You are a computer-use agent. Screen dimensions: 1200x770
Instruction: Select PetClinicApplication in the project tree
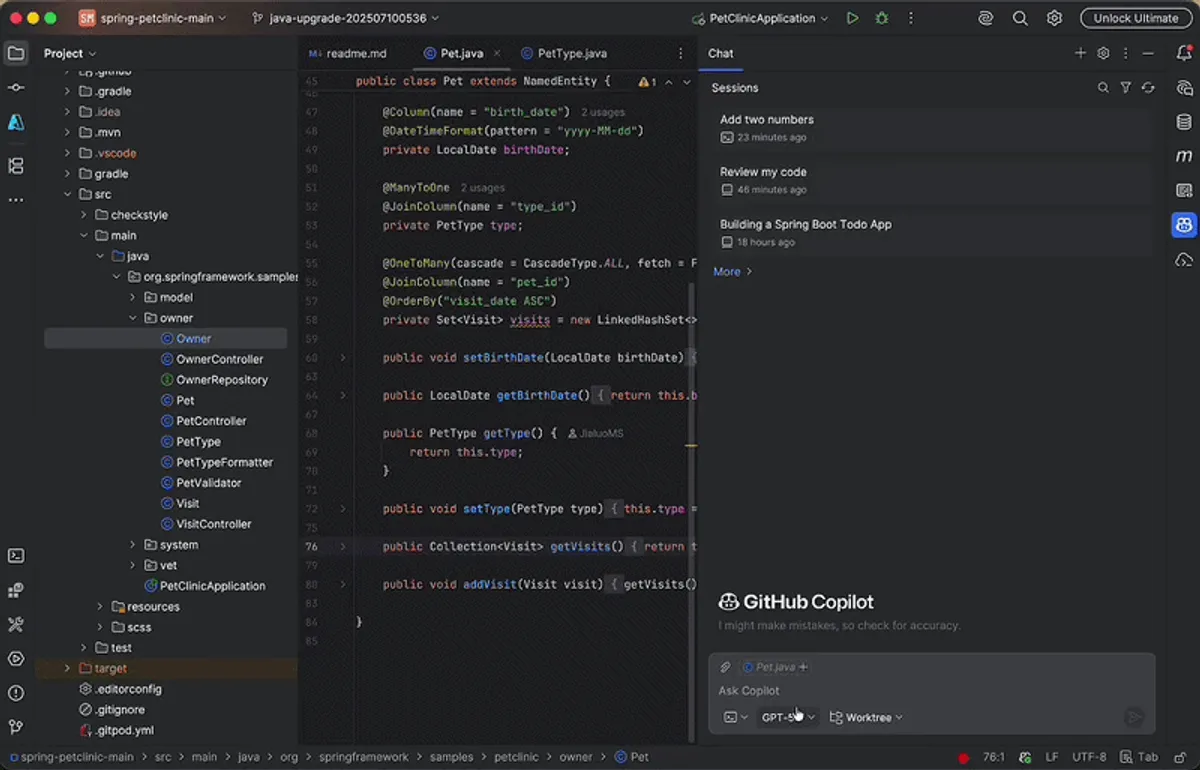coord(212,586)
